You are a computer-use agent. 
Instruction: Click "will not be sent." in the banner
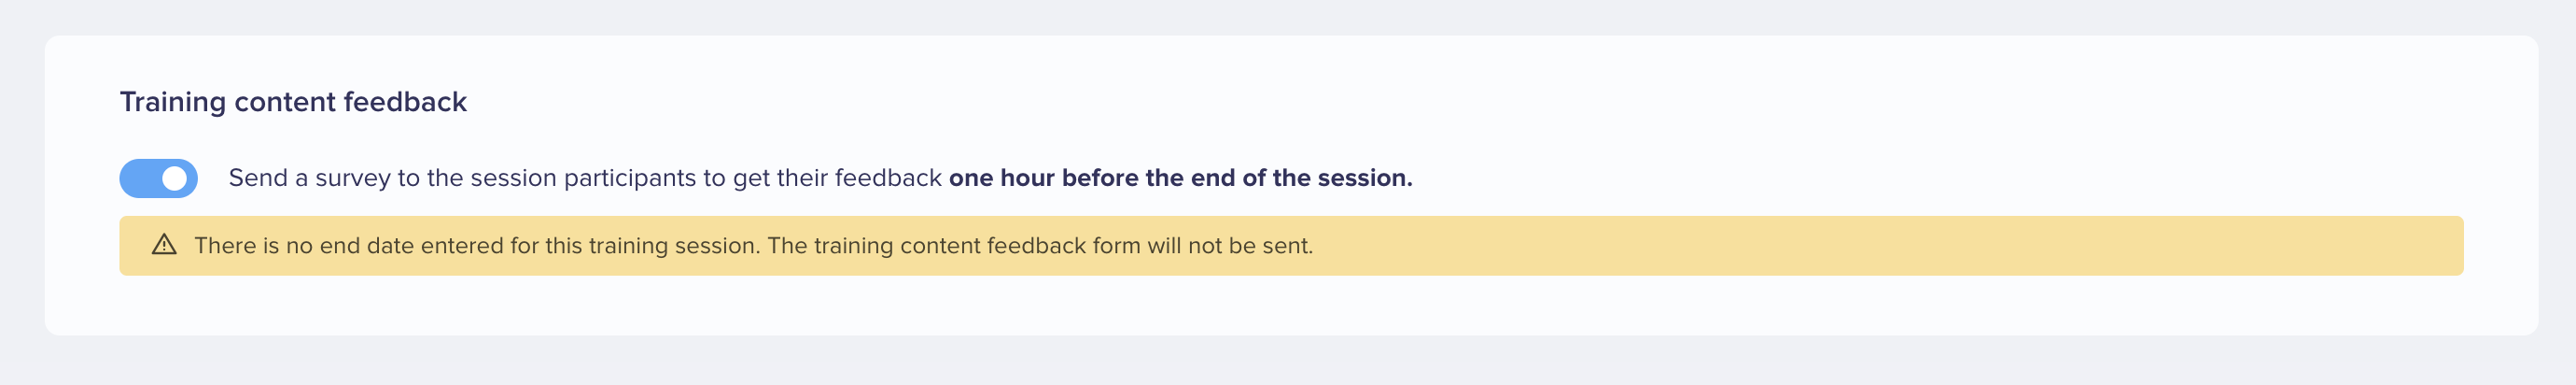[x=1230, y=246]
